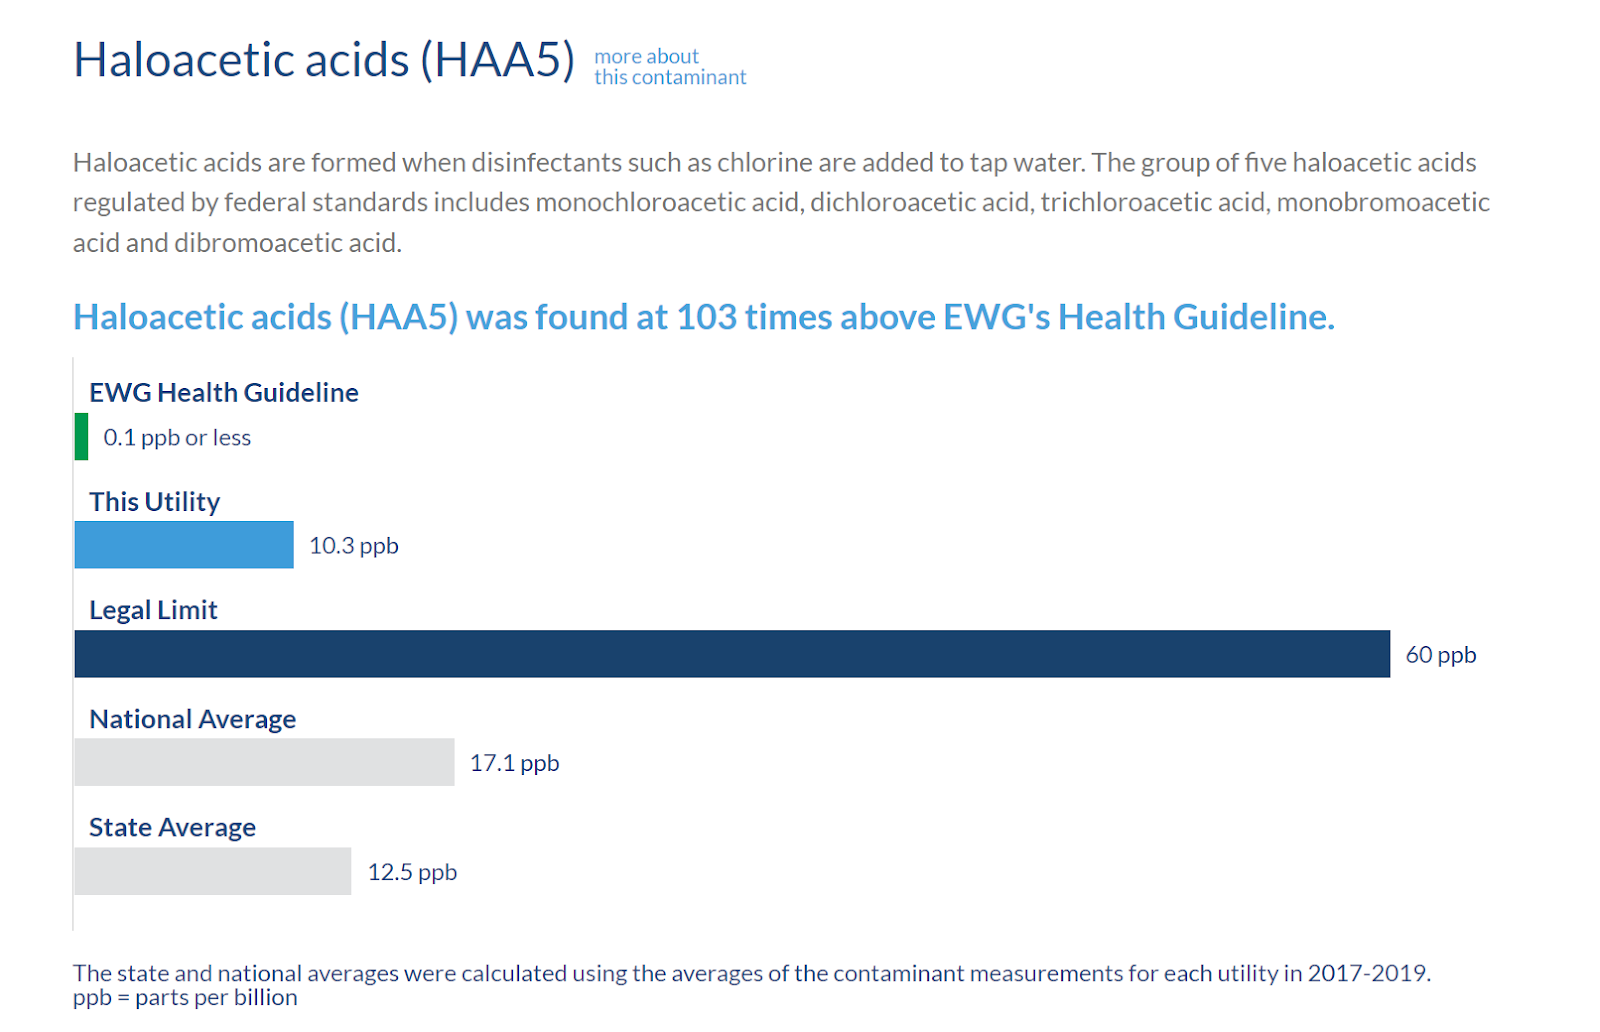The width and height of the screenshot is (1600, 1032).
Task: Select the '17.1 ppb' national average value
Action: pyautogui.click(x=515, y=763)
